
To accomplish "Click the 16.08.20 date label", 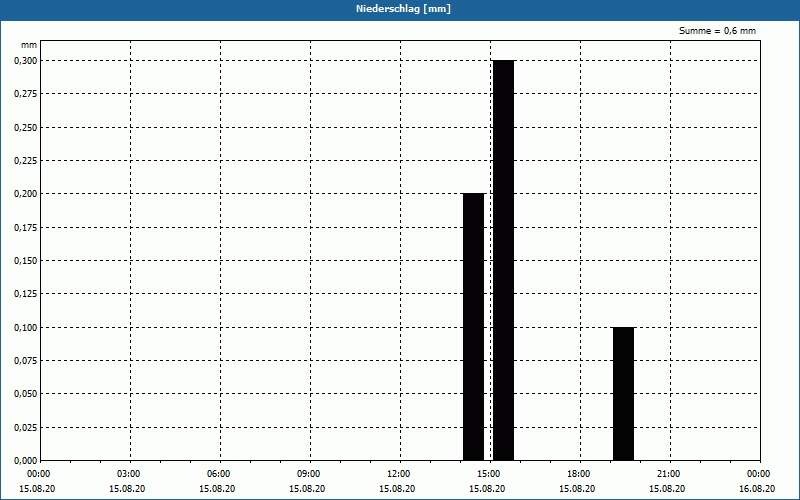I will [757, 489].
